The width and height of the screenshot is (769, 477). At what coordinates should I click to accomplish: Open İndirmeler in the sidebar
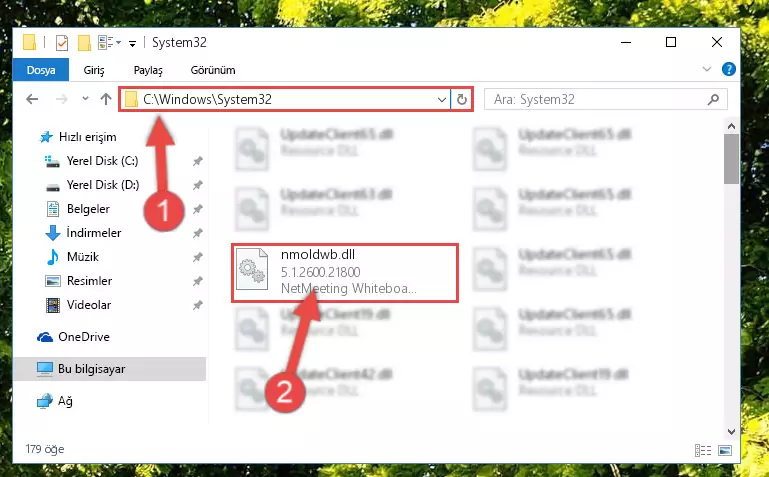pyautogui.click(x=94, y=232)
